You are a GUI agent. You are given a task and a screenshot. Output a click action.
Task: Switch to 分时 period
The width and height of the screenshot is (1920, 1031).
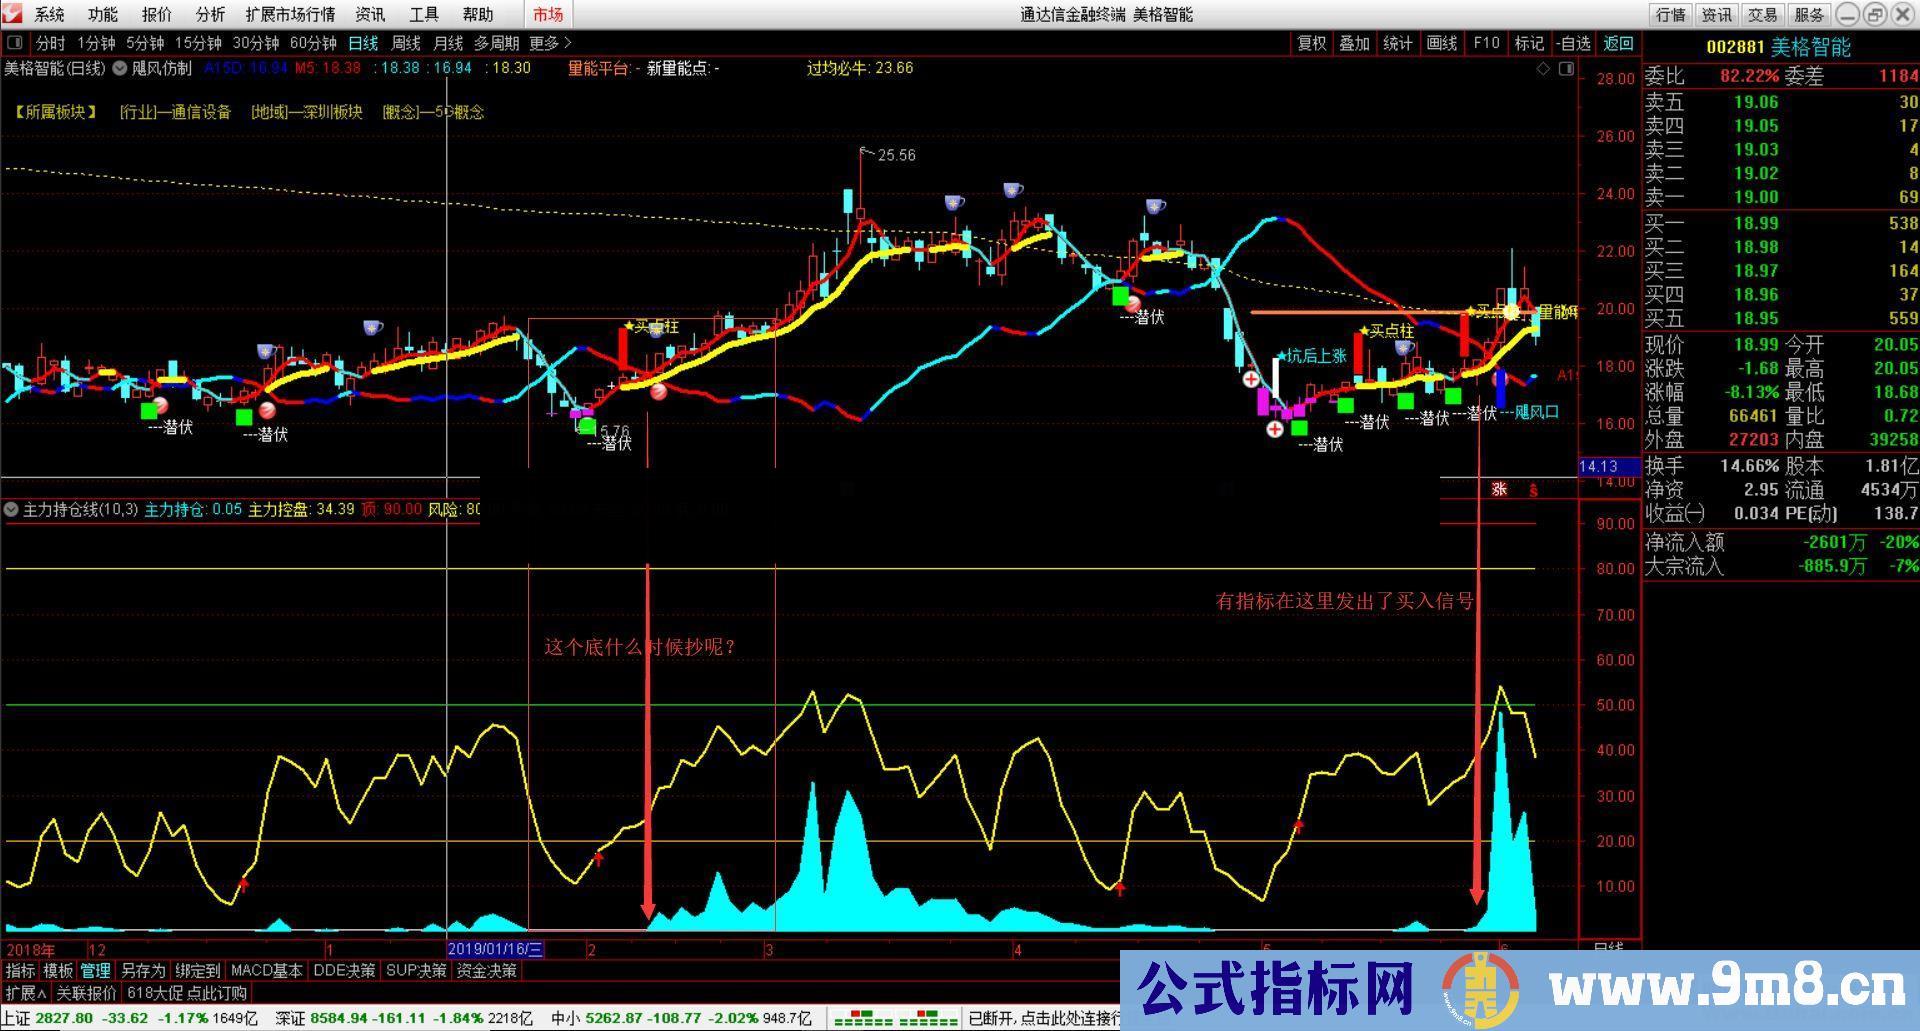coord(50,43)
